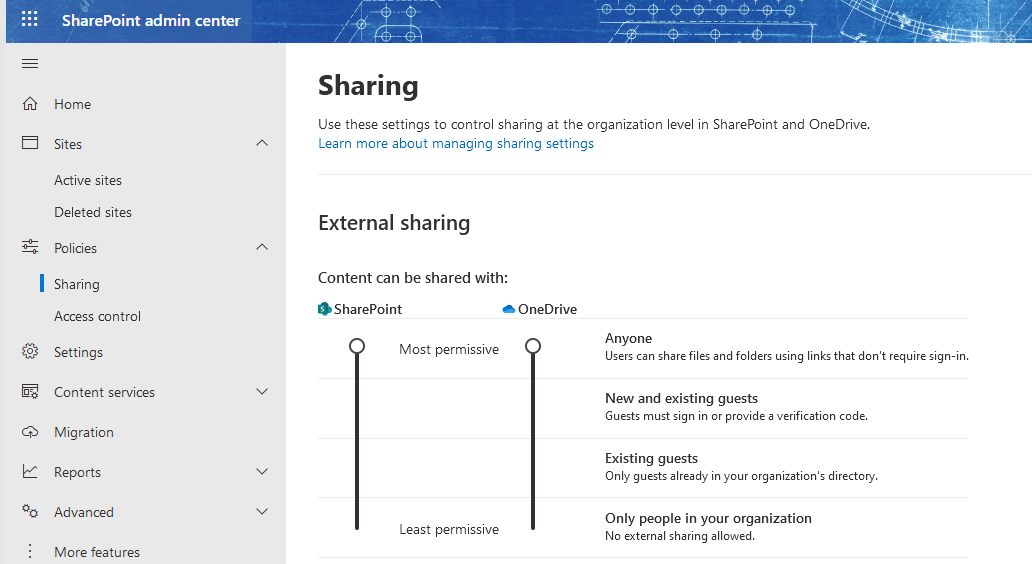The height and width of the screenshot is (564, 1032).
Task: Click 'No external sharing allowed.' description
Action: (x=680, y=536)
